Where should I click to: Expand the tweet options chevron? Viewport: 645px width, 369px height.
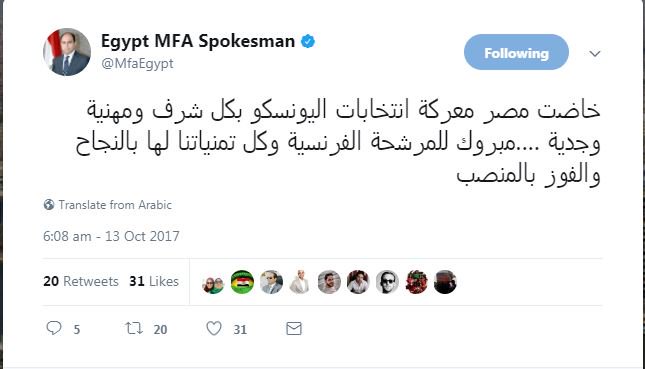(595, 53)
